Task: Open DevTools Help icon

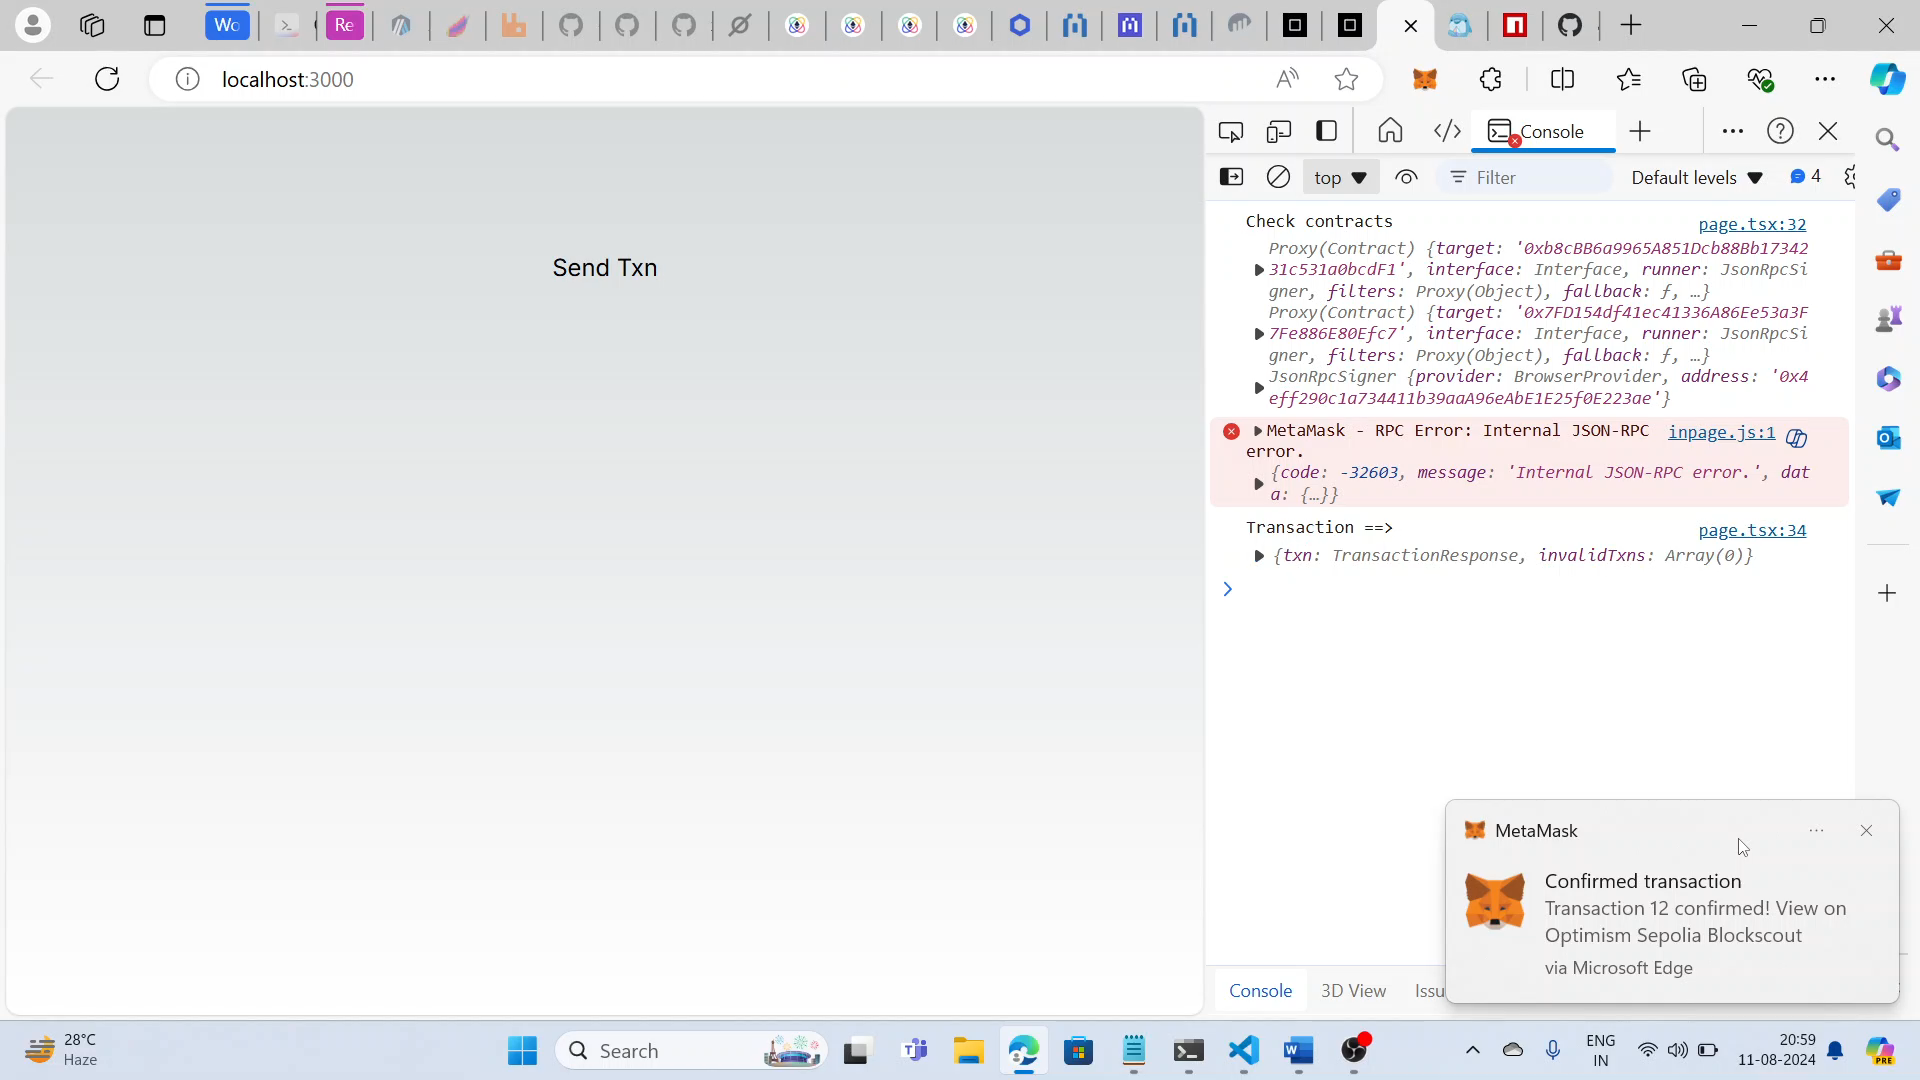Action: click(1780, 131)
